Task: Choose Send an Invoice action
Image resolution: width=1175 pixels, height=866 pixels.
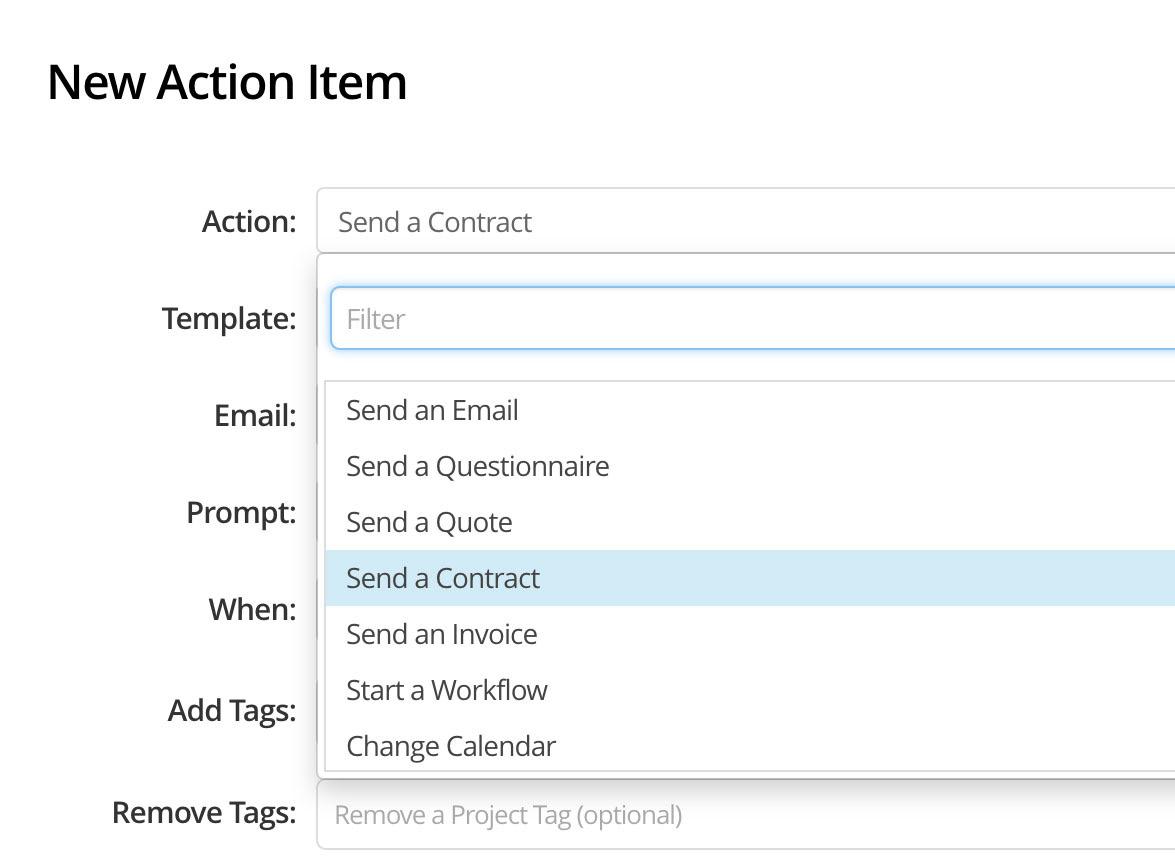Action: 441,634
